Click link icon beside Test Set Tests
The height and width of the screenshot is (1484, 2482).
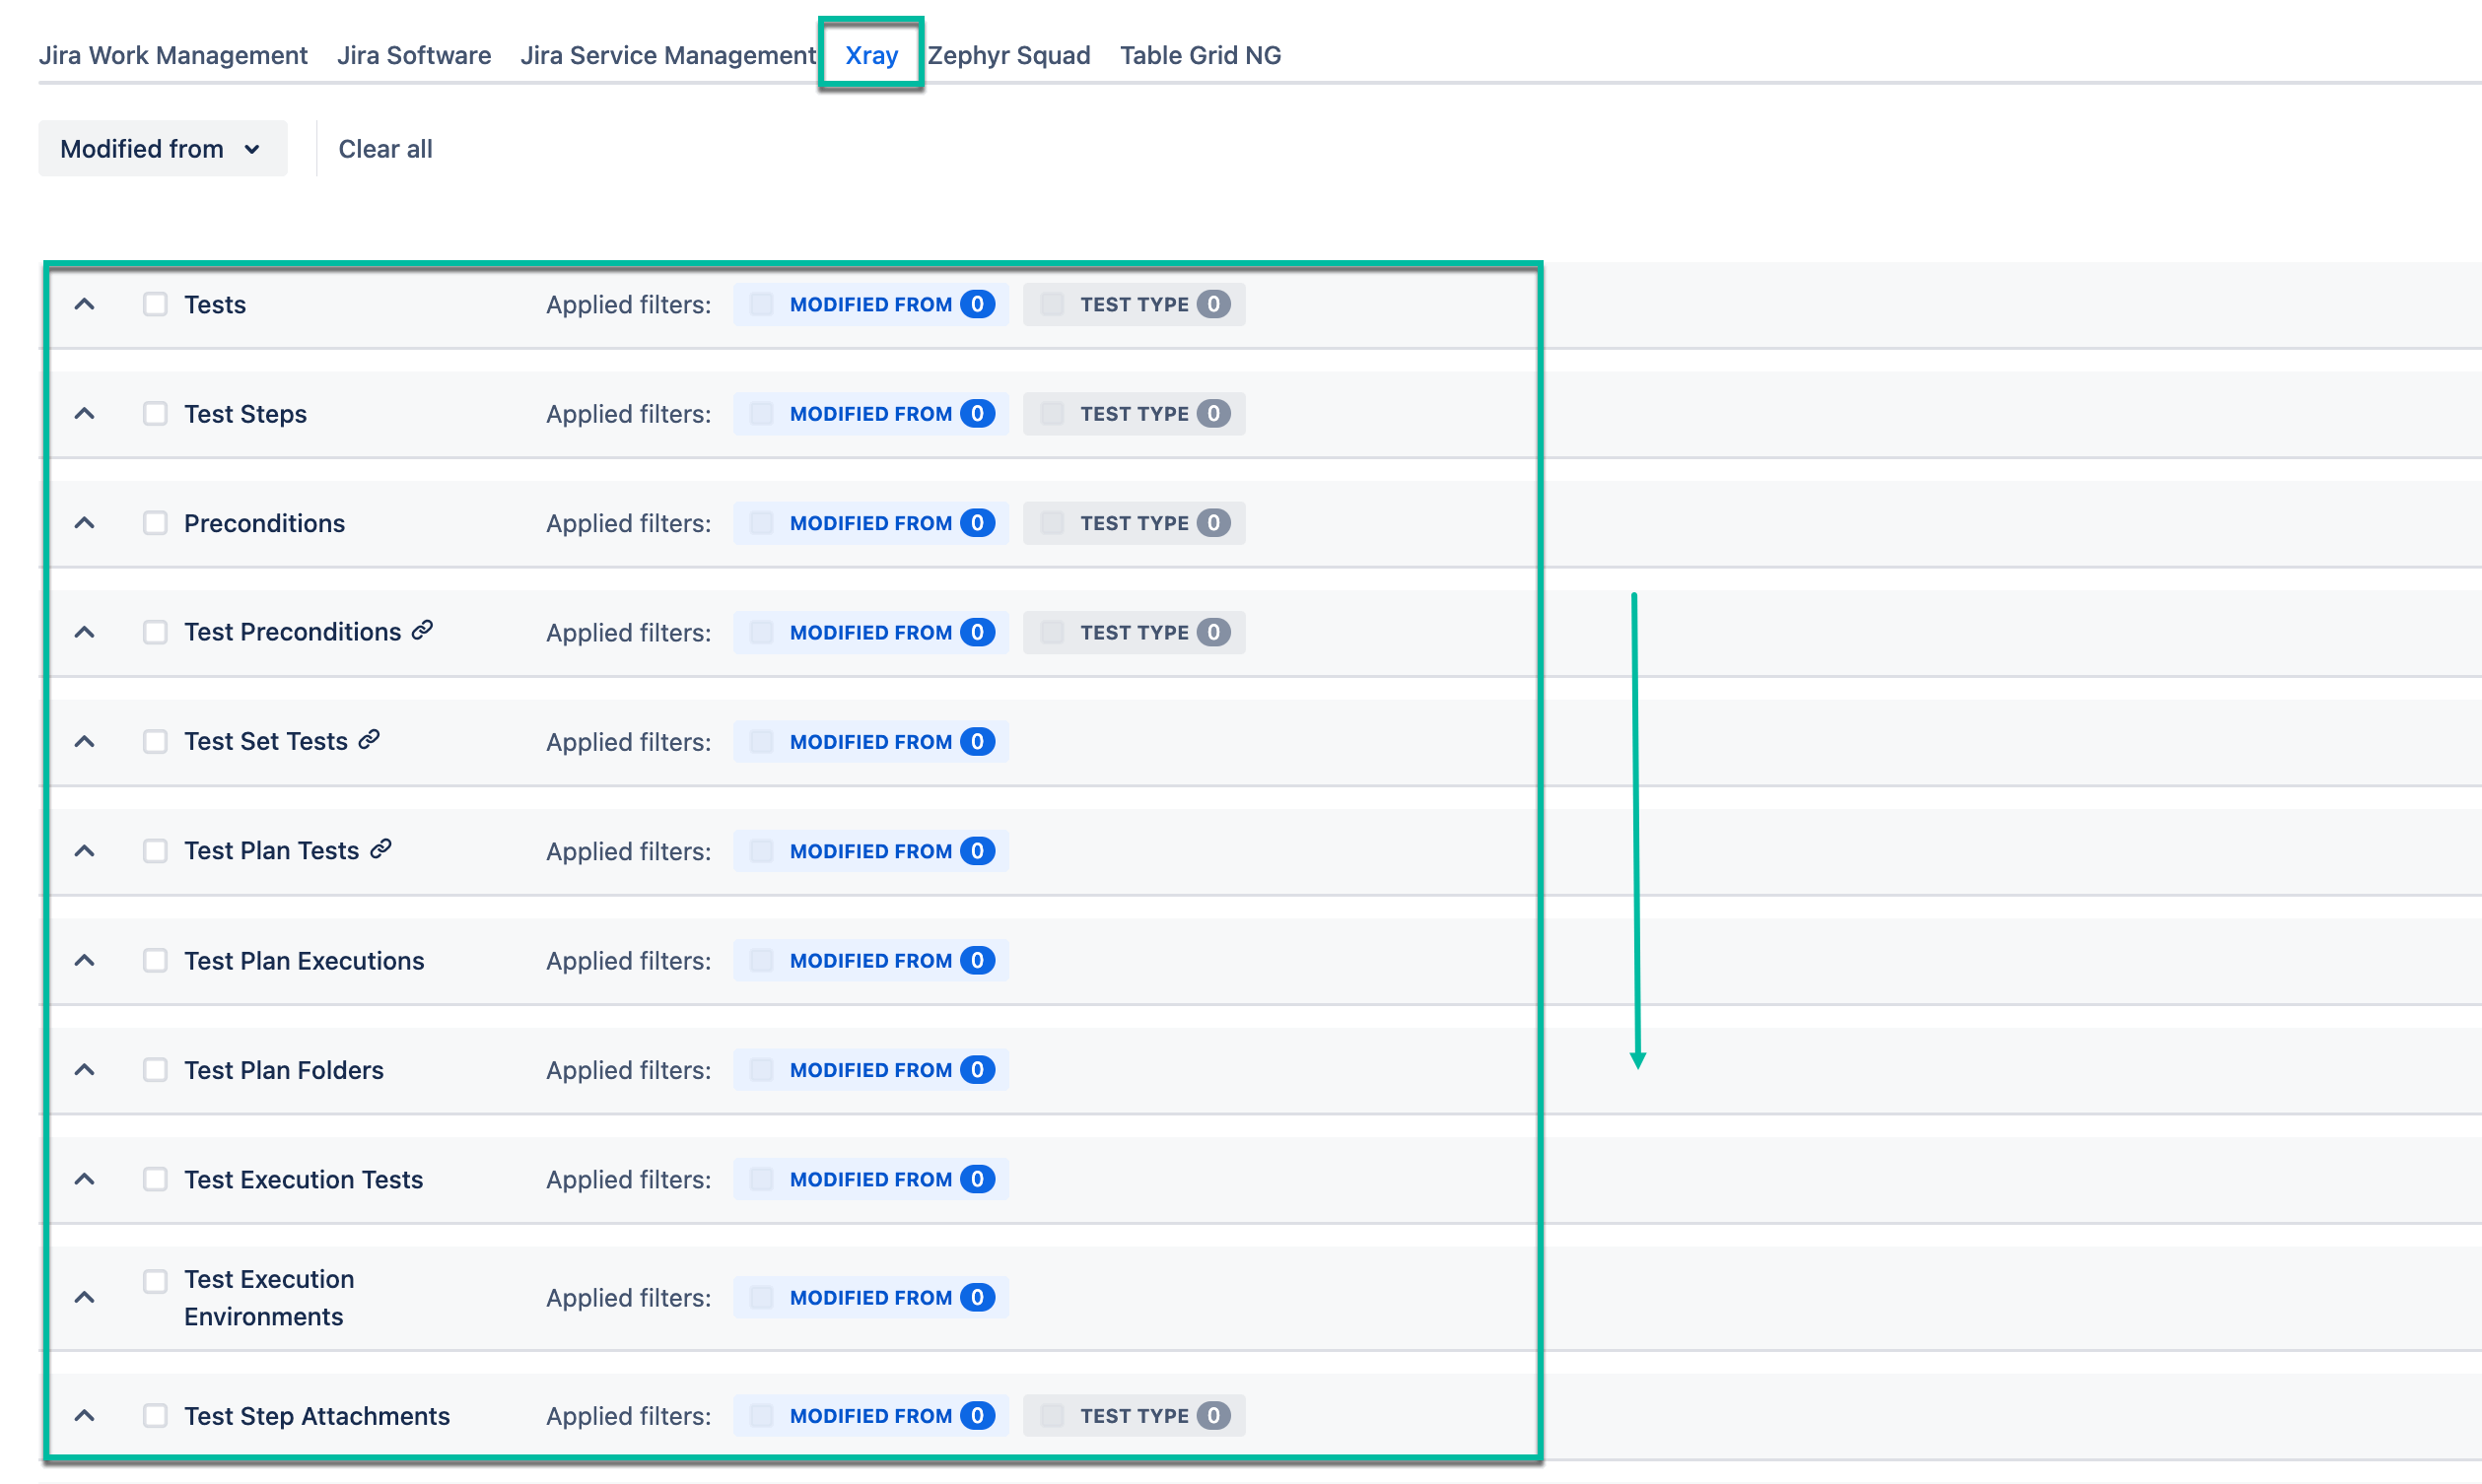pos(369,740)
